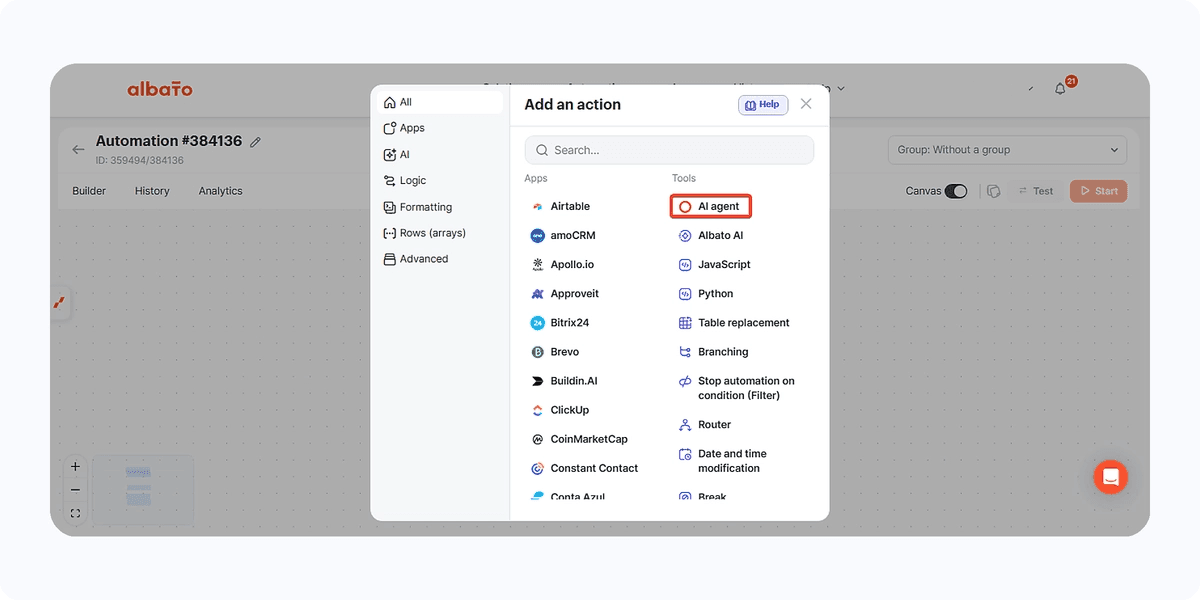Fit canvas to fullscreen view
The height and width of the screenshot is (600, 1200).
click(75, 514)
